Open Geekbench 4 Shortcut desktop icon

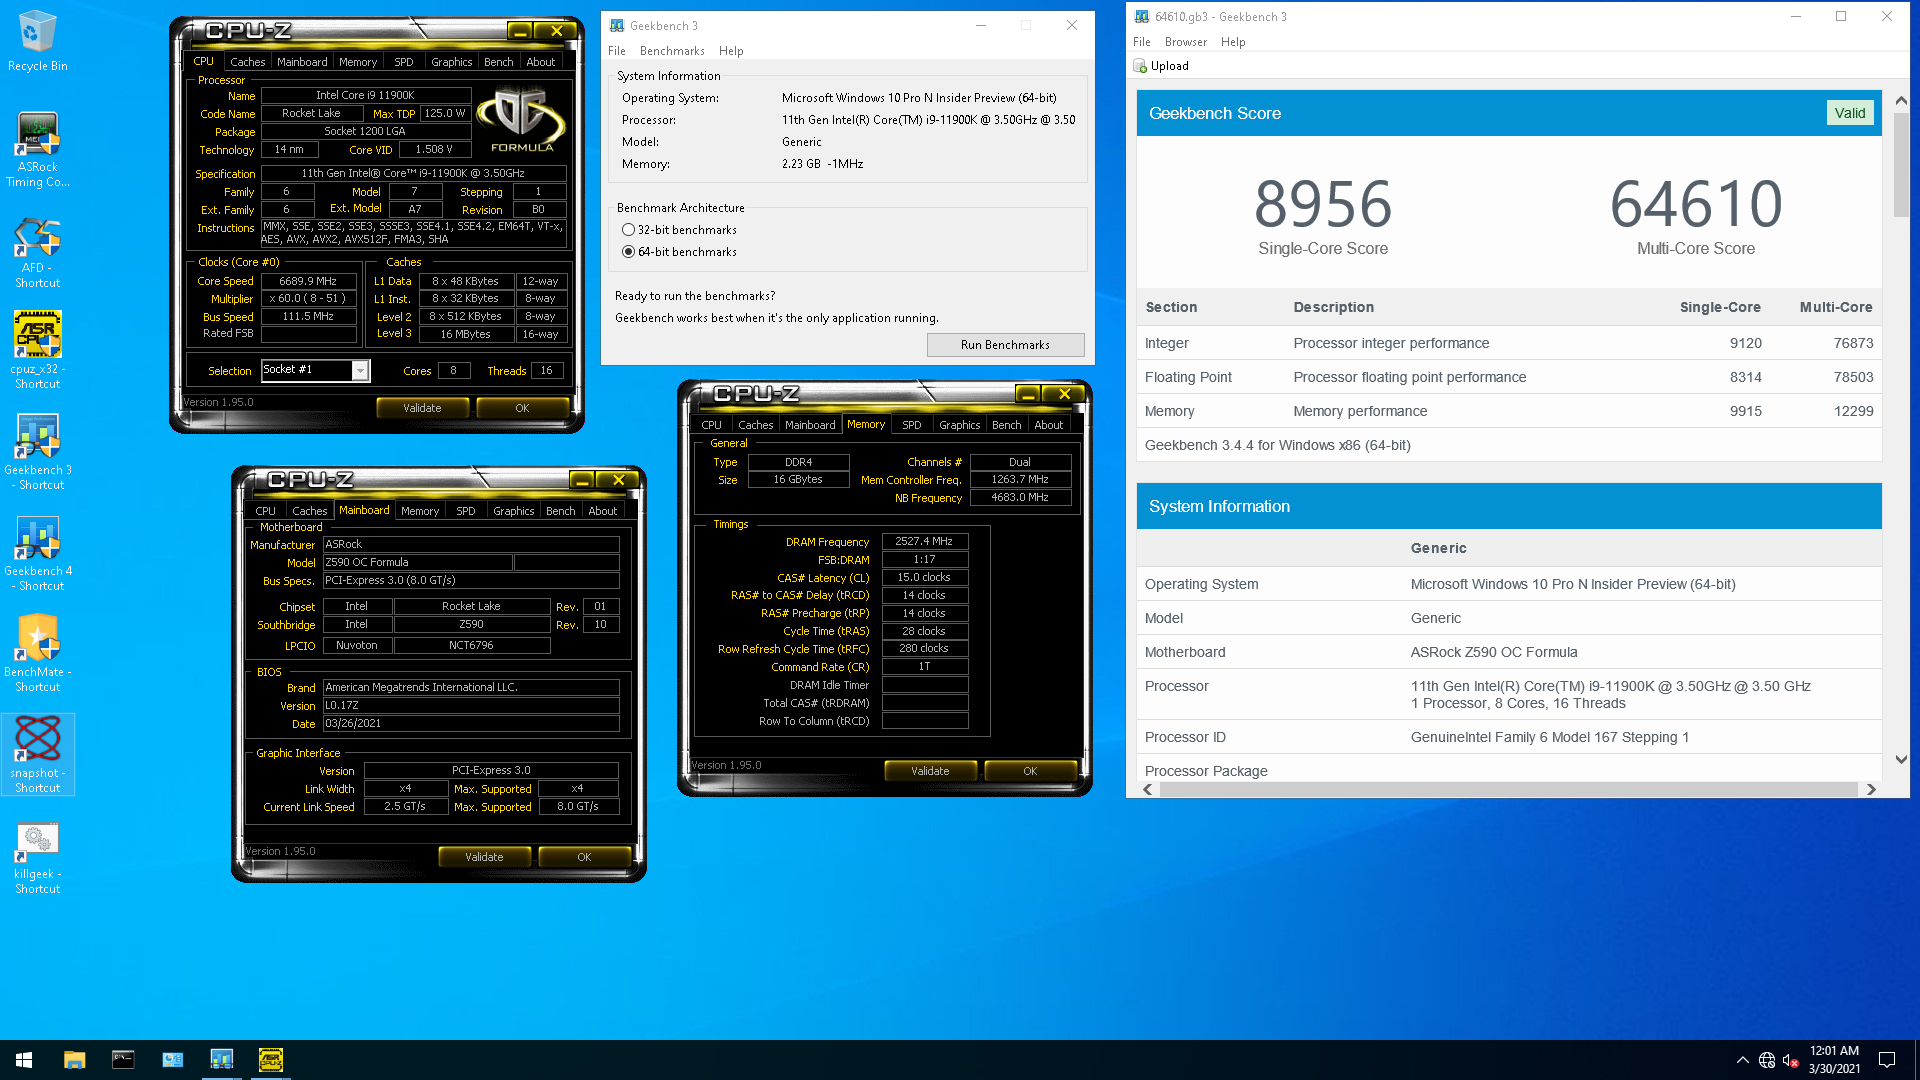point(38,554)
